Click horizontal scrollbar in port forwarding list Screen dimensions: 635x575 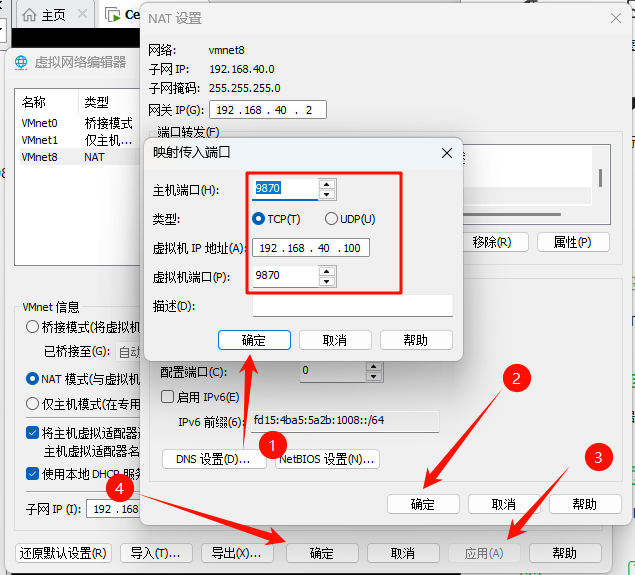click(511, 215)
